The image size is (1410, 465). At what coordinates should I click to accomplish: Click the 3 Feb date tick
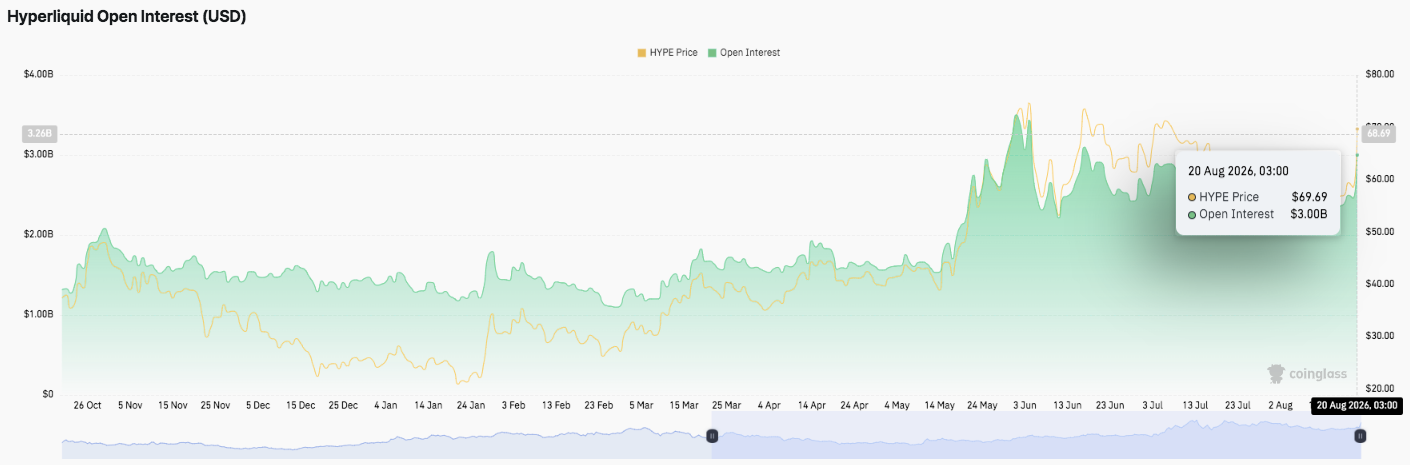click(513, 405)
